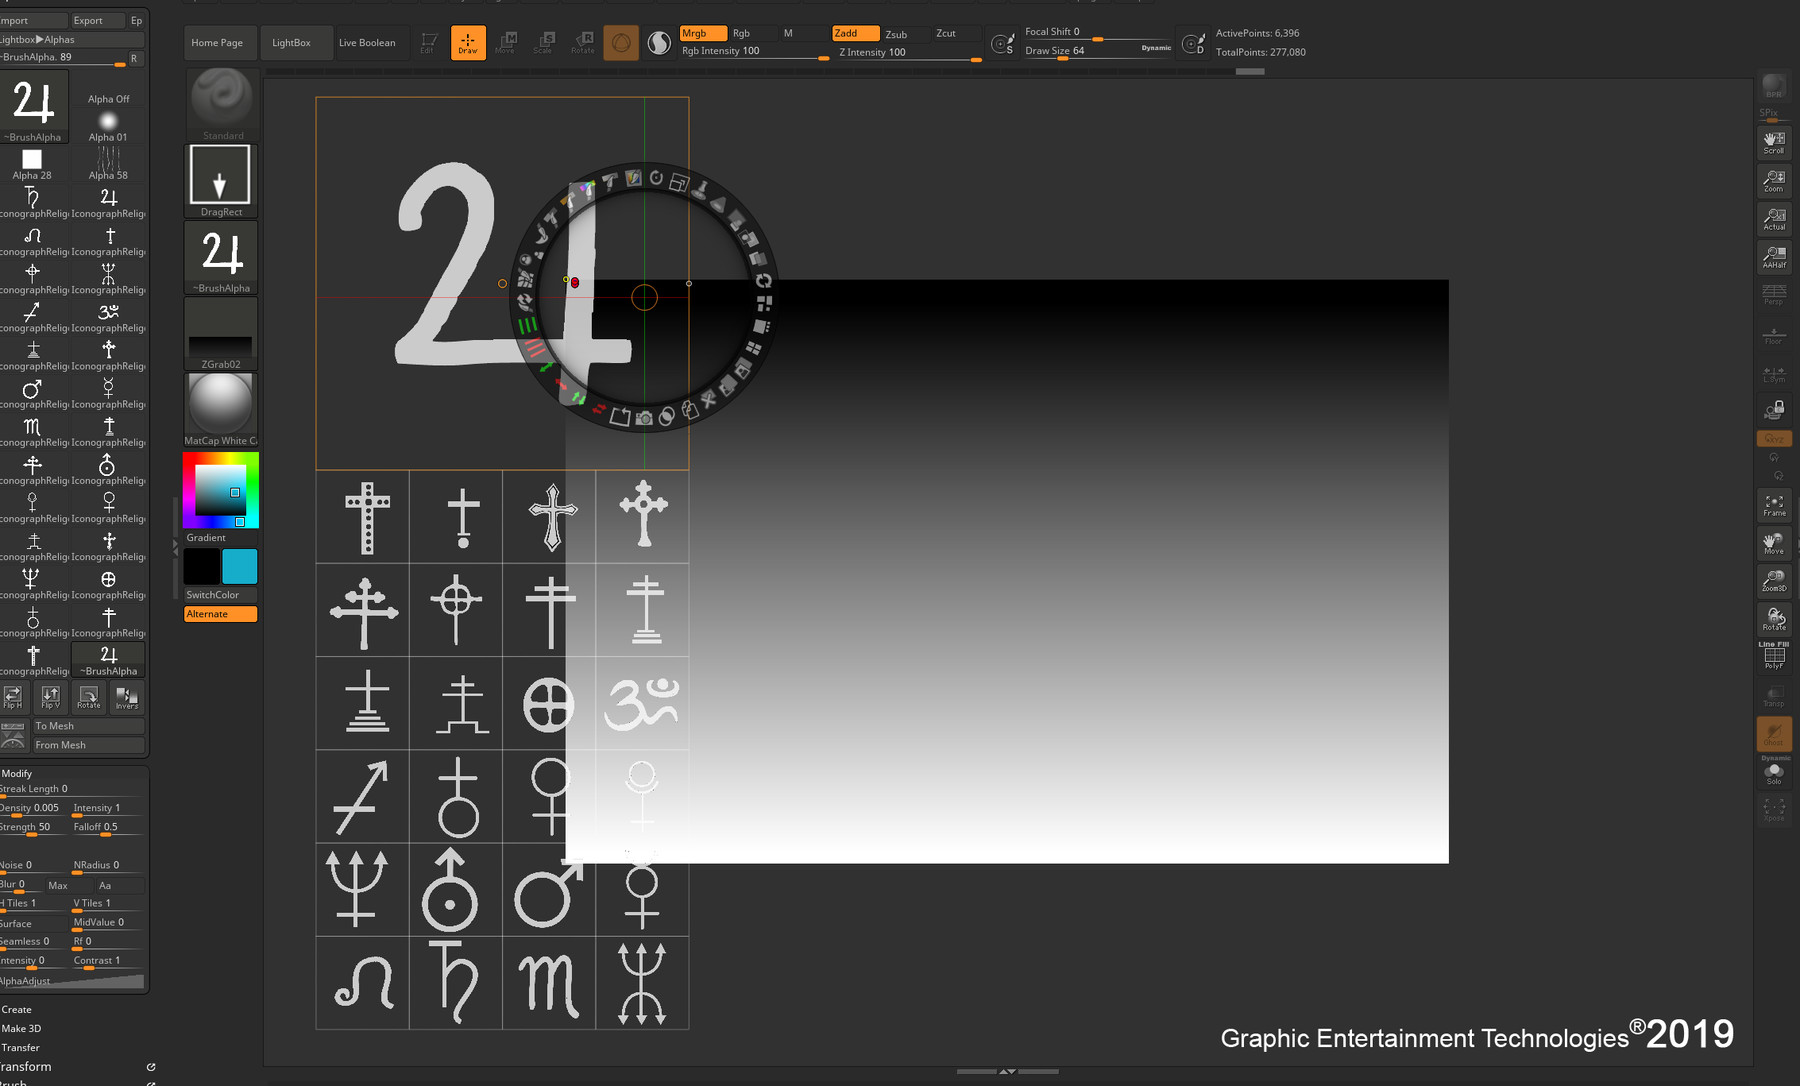Expand the Transform palette

coord(26,1067)
